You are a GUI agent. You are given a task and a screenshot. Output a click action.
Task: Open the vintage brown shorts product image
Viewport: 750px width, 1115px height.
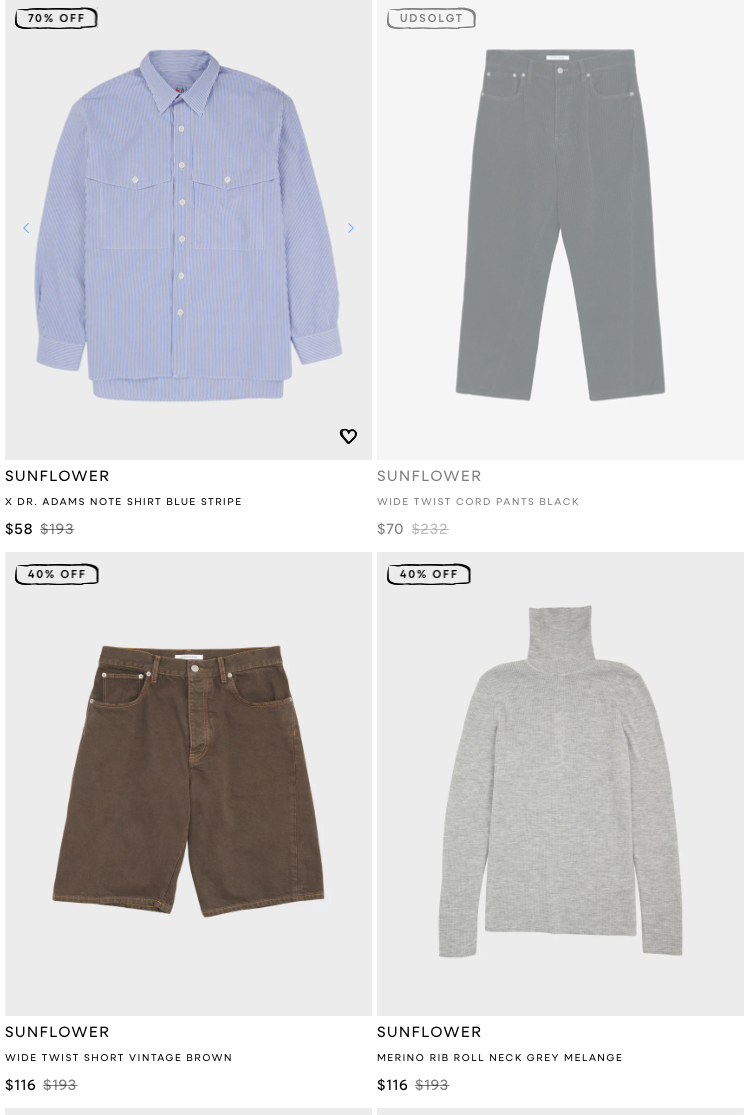(x=188, y=784)
